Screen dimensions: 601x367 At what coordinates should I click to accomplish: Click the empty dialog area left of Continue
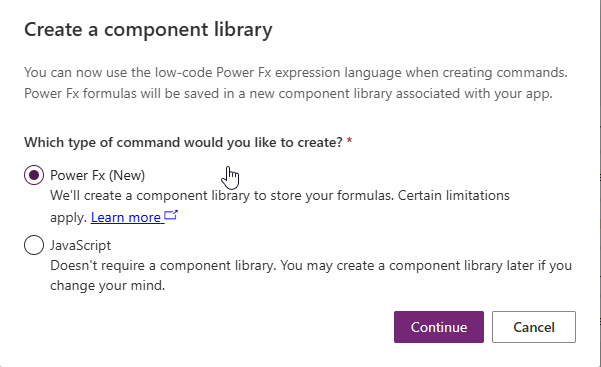(x=207, y=327)
